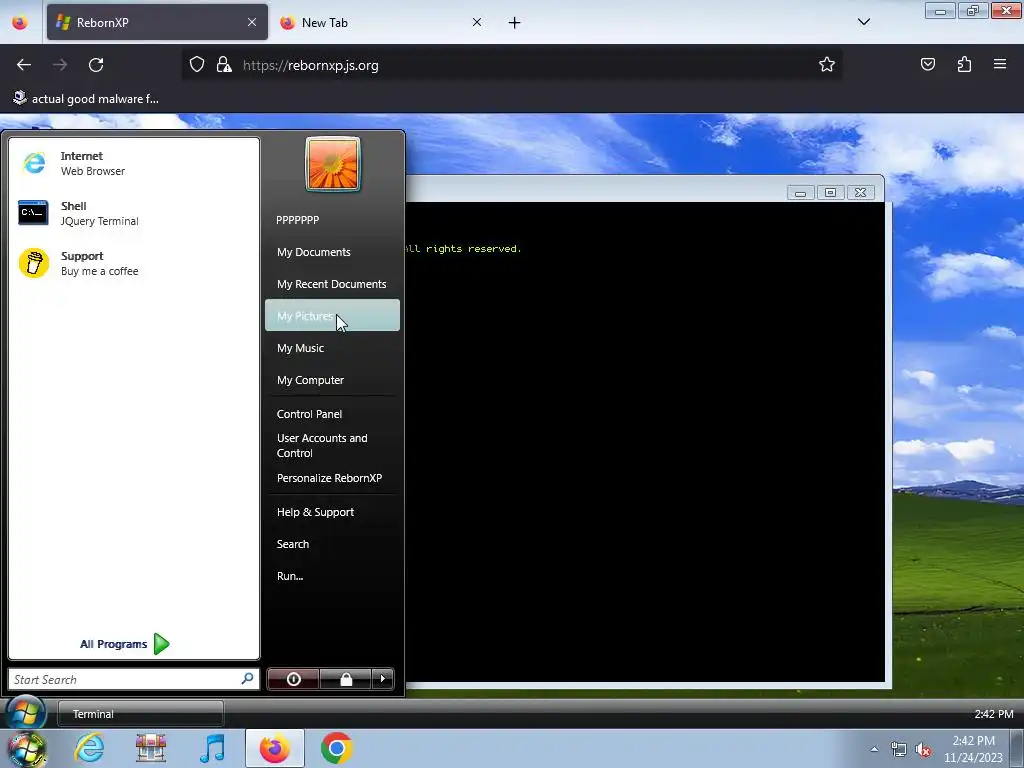Click the RebornXP start orb

(25, 713)
